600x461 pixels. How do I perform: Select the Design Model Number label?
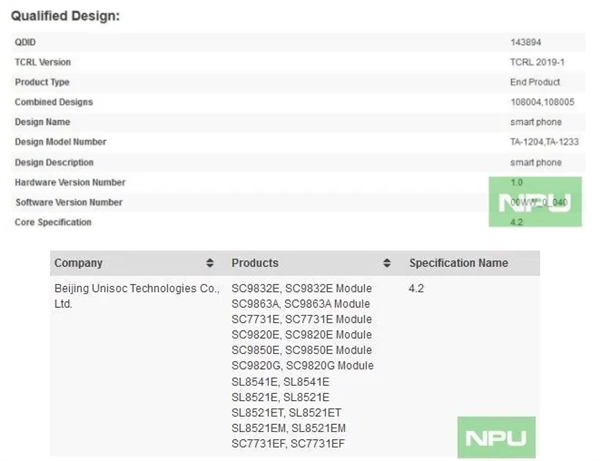tap(60, 142)
